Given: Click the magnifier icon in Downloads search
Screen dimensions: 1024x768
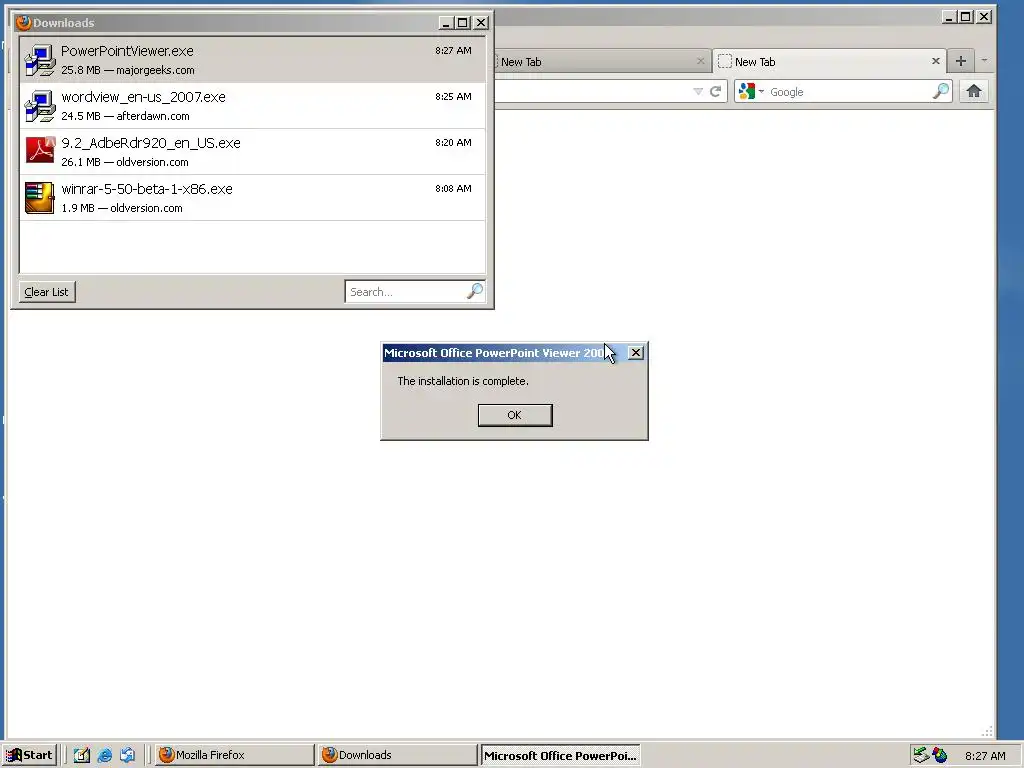Looking at the screenshot, I should tap(475, 291).
